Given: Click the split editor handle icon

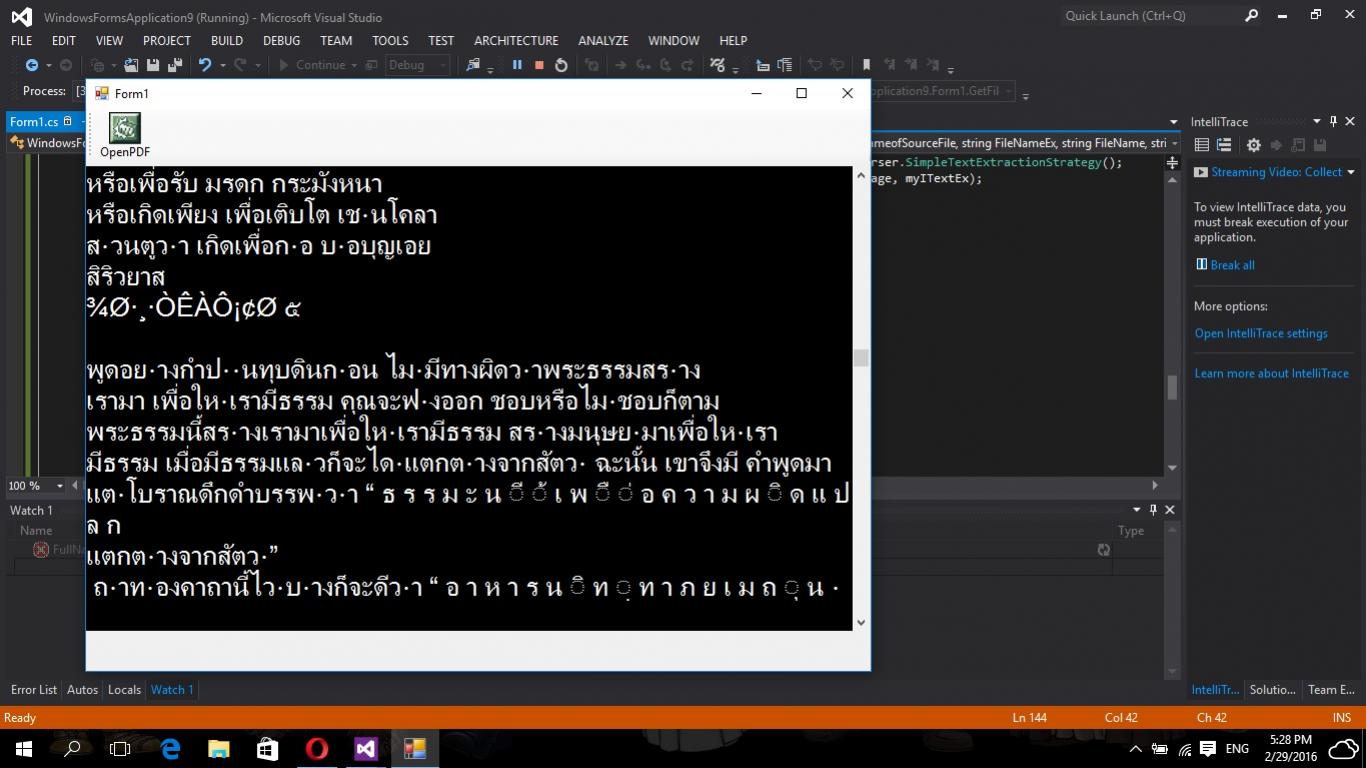Looking at the screenshot, I should [x=1172, y=161].
